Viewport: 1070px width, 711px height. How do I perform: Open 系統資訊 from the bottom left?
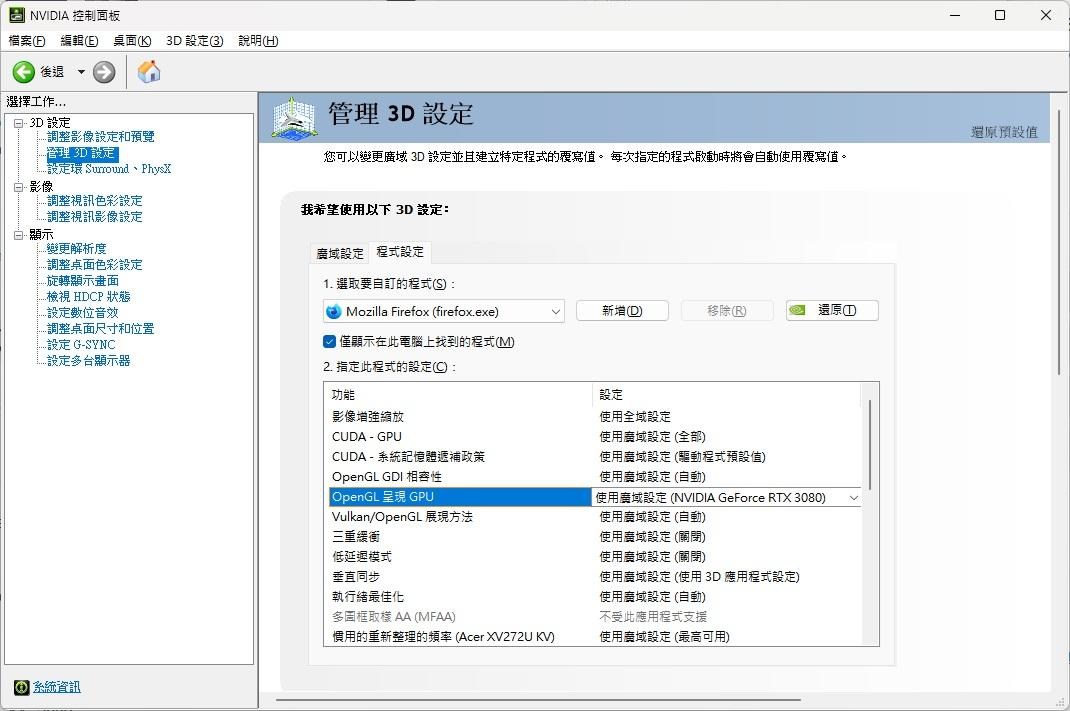click(55, 687)
